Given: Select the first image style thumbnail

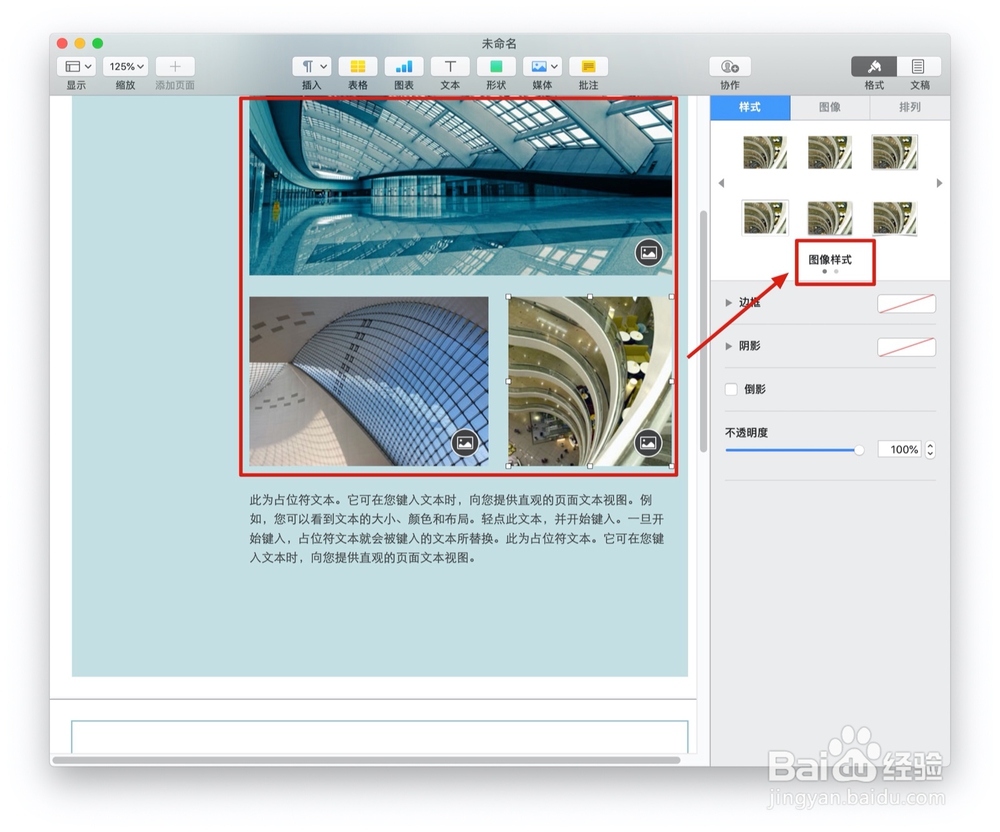Looking at the screenshot, I should 765,150.
